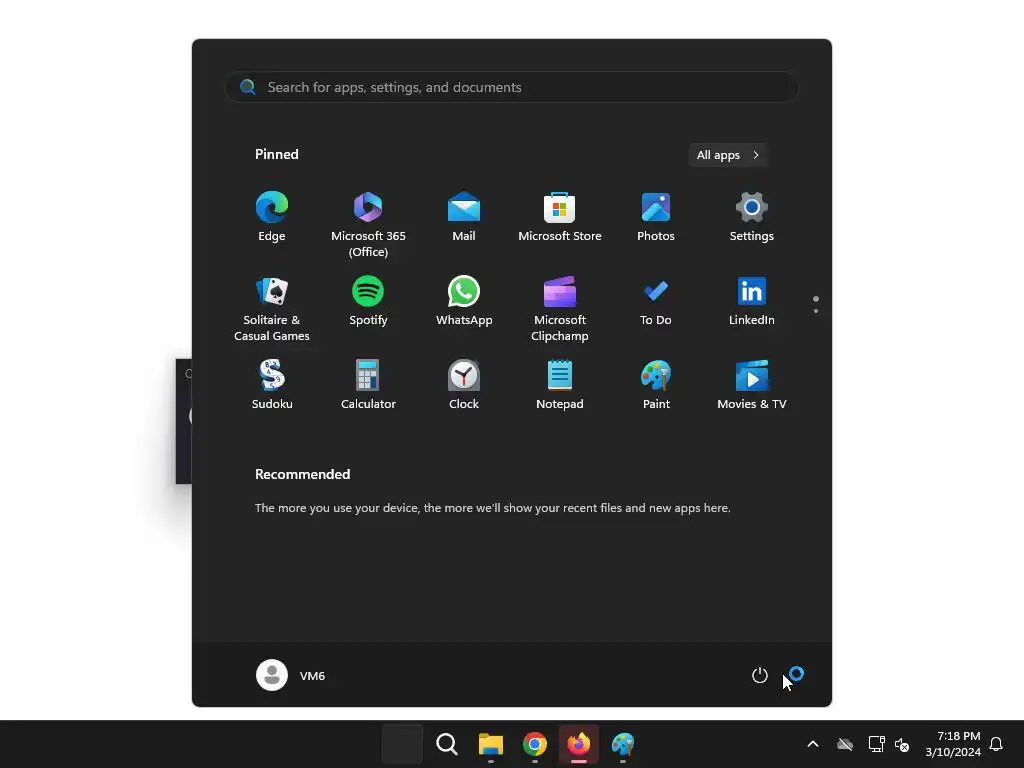Open Microsoft Store from pinned apps
This screenshot has width=1024, height=768.
tap(560, 217)
